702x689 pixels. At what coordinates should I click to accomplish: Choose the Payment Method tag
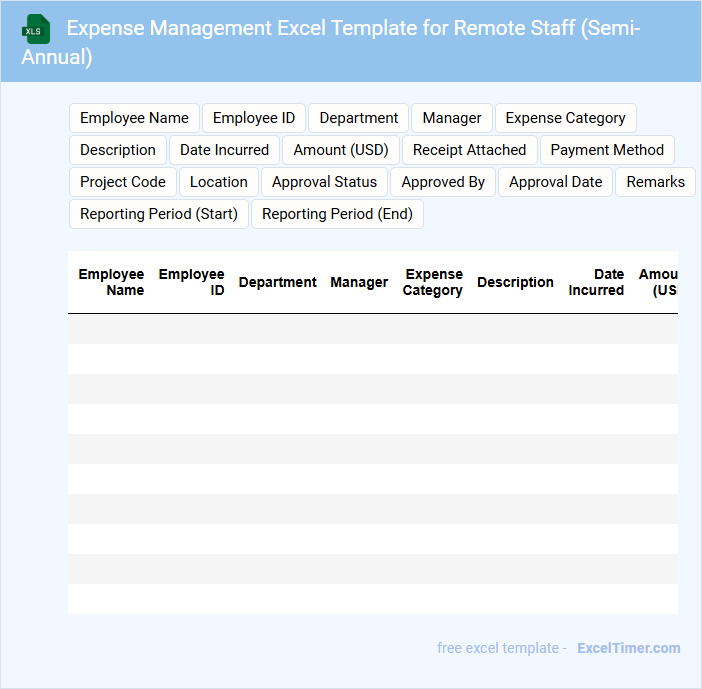607,150
